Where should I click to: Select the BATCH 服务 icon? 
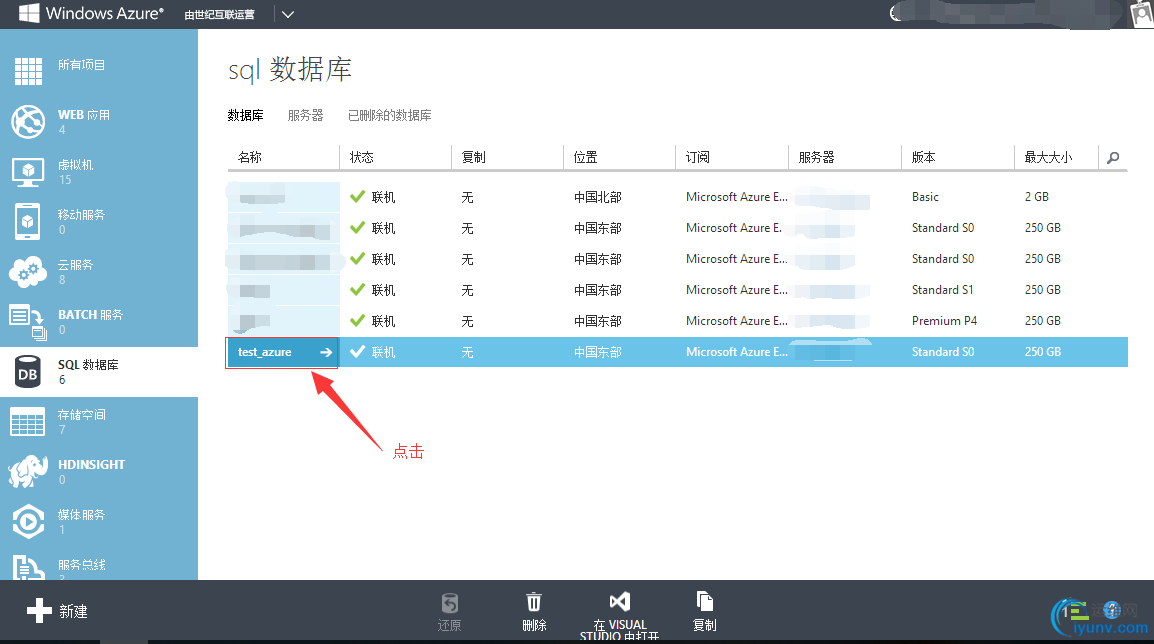[x=28, y=322]
